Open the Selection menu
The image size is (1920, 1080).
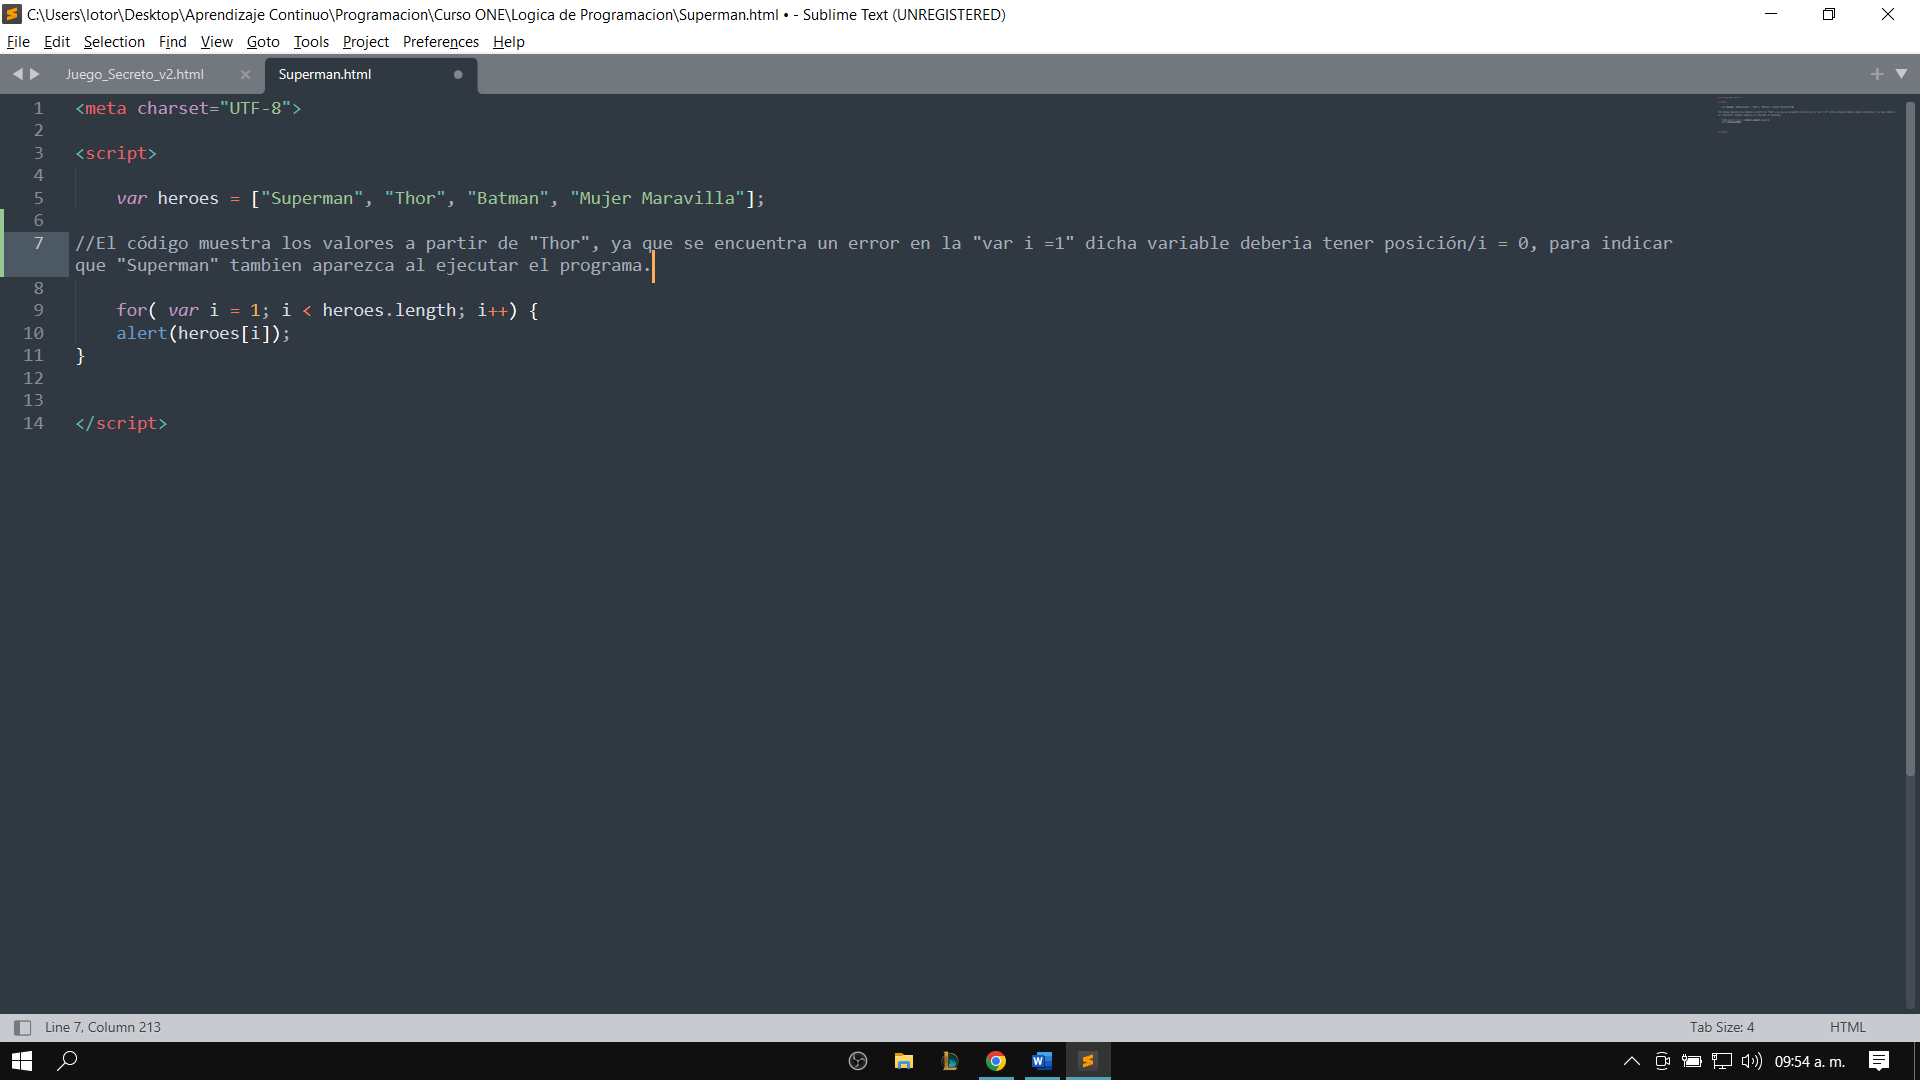click(x=114, y=42)
